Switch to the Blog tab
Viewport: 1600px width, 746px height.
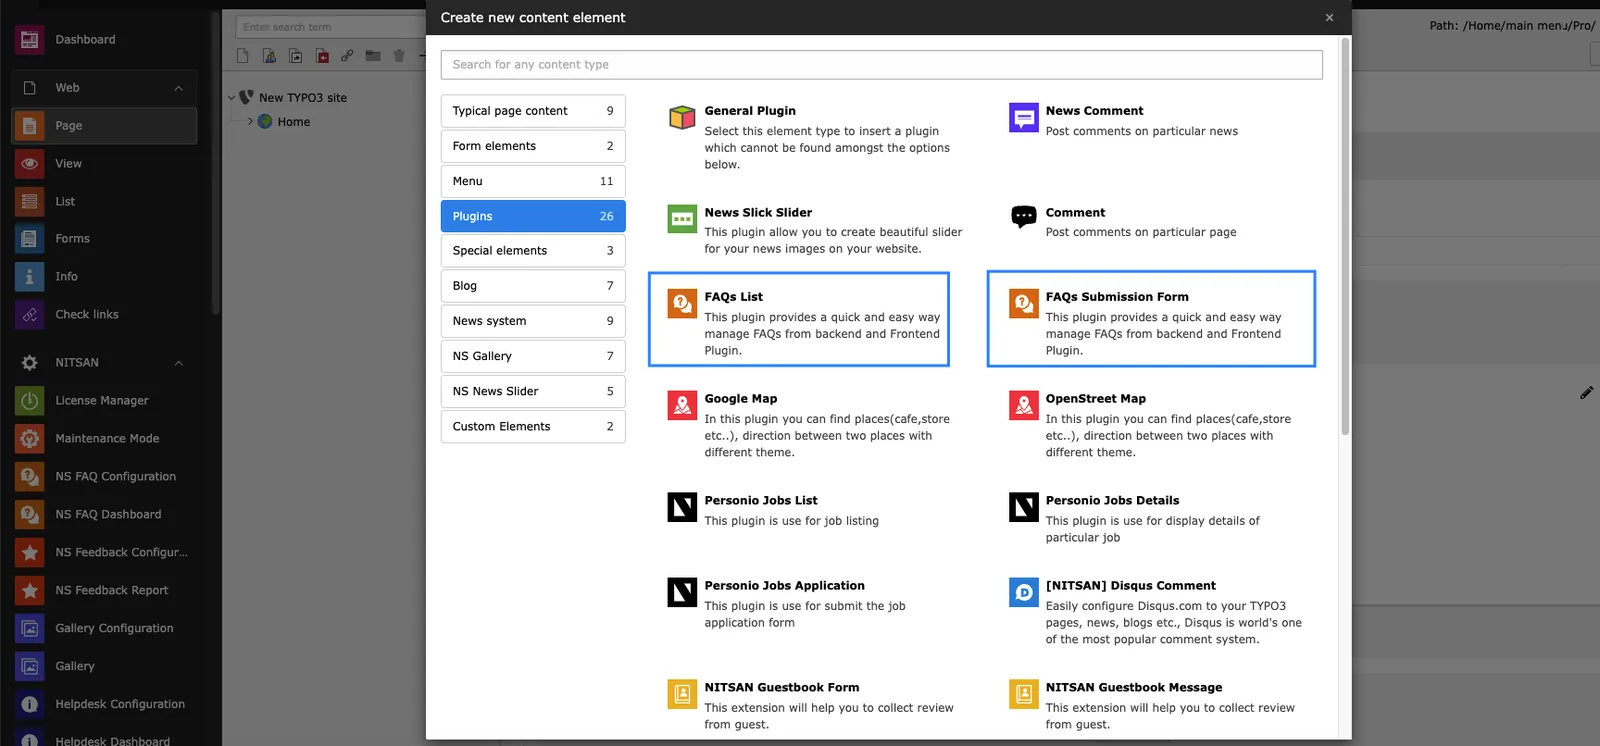pos(533,286)
